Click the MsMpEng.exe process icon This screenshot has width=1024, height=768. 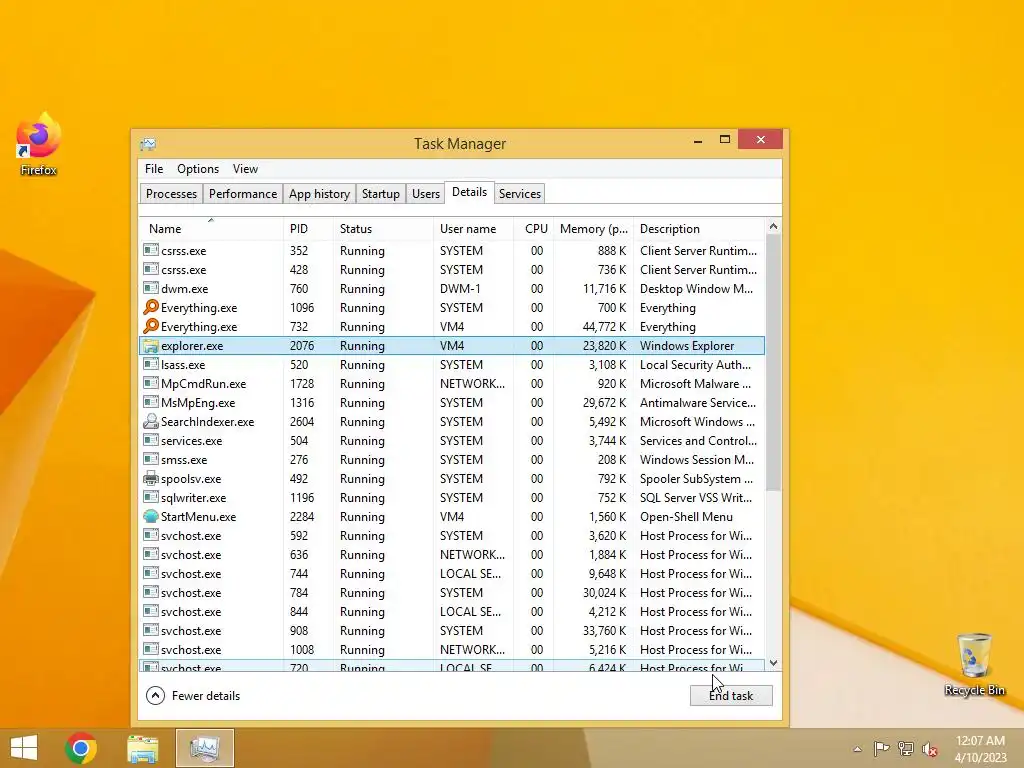pyautogui.click(x=151, y=402)
